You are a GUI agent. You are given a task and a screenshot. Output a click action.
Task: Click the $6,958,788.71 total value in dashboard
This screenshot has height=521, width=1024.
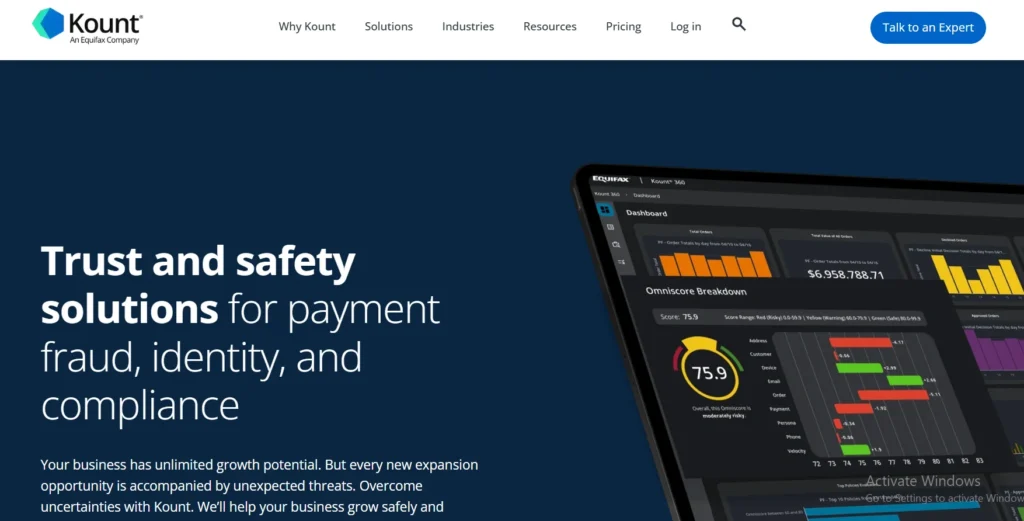(x=846, y=274)
